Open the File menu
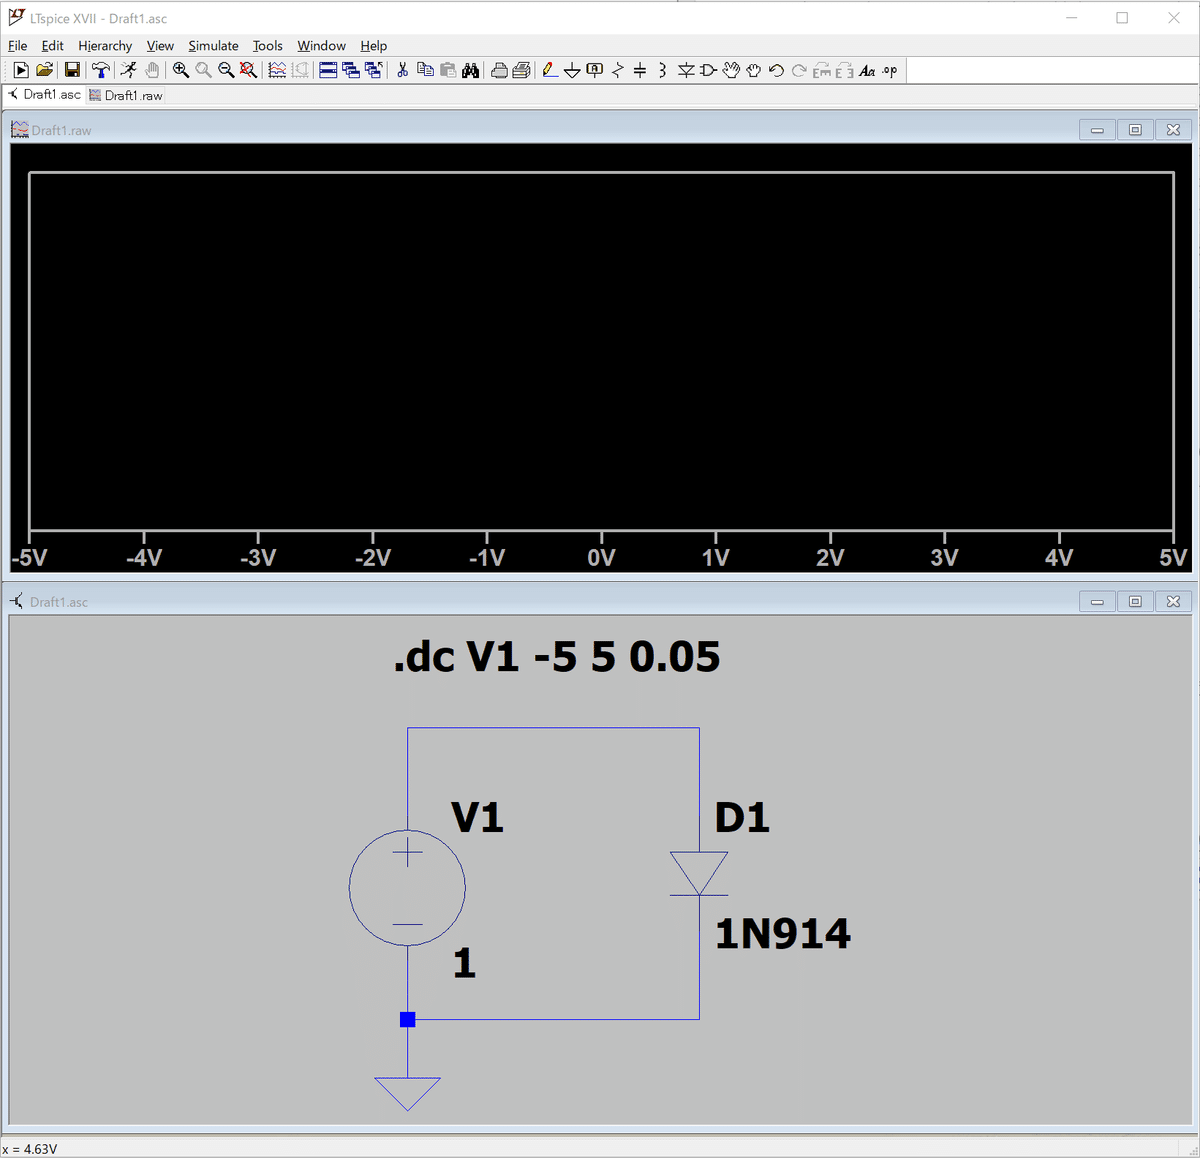Screen dimensions: 1200x1158 coord(18,46)
